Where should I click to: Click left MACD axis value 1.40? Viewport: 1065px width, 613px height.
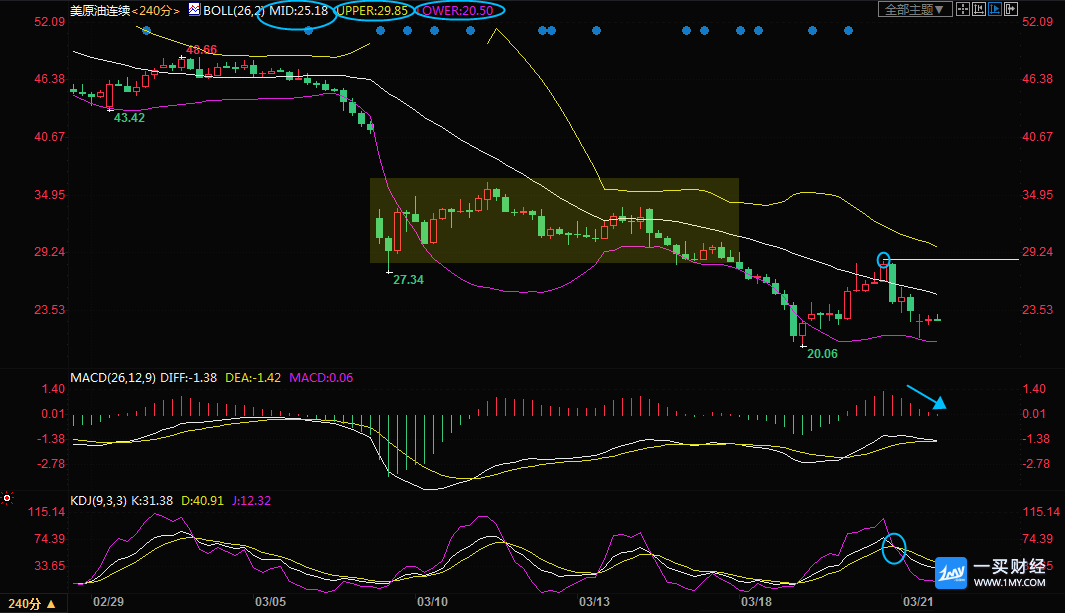tap(54, 389)
